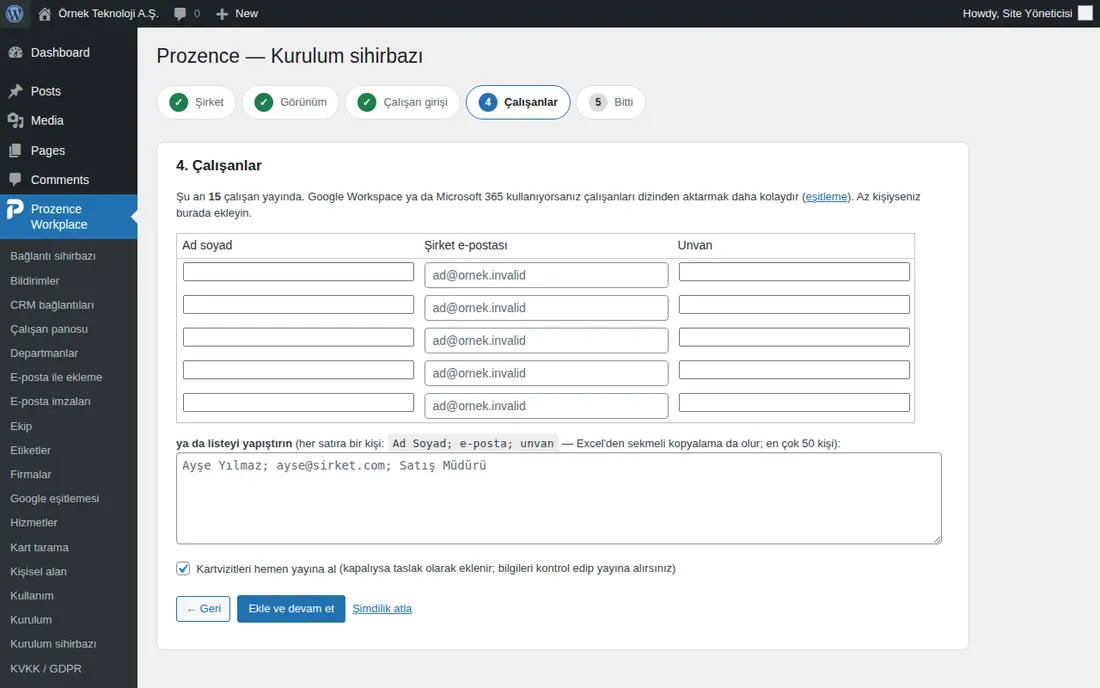Focus the last row Şirket e-postası field
Viewport: 1100px width, 688px height.
coord(546,406)
